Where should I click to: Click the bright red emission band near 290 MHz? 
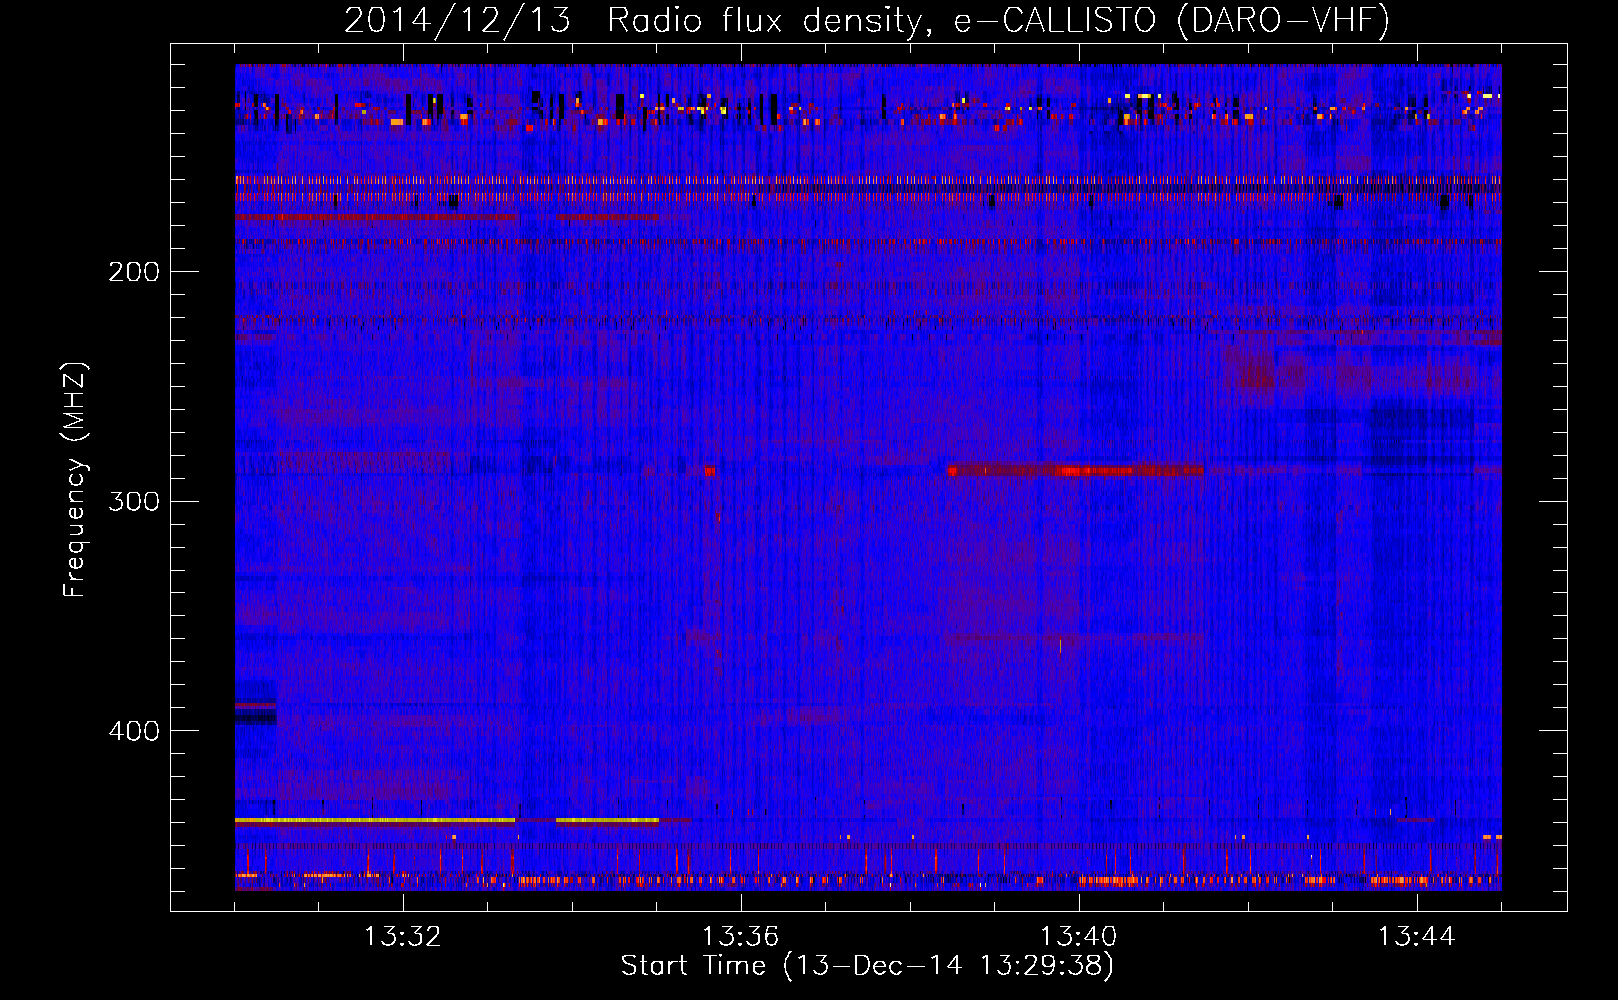pos(1075,470)
